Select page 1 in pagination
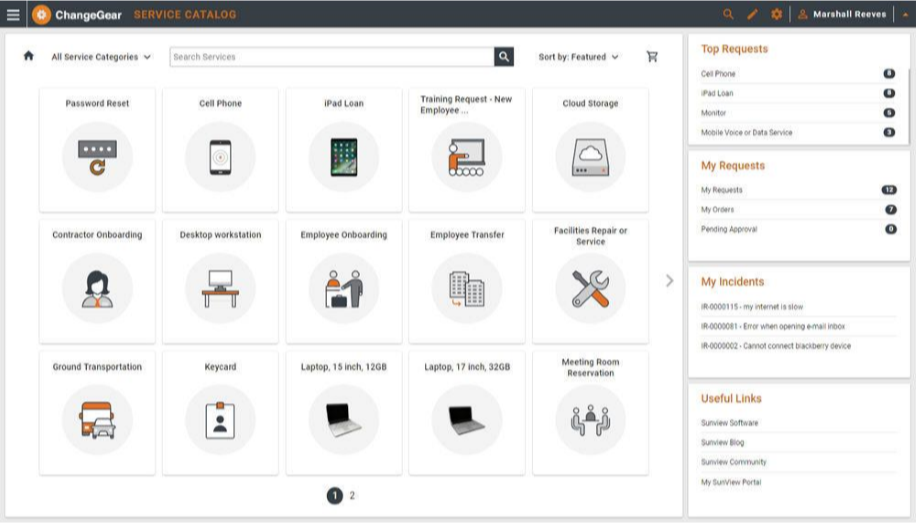918x523 pixels. coord(335,495)
